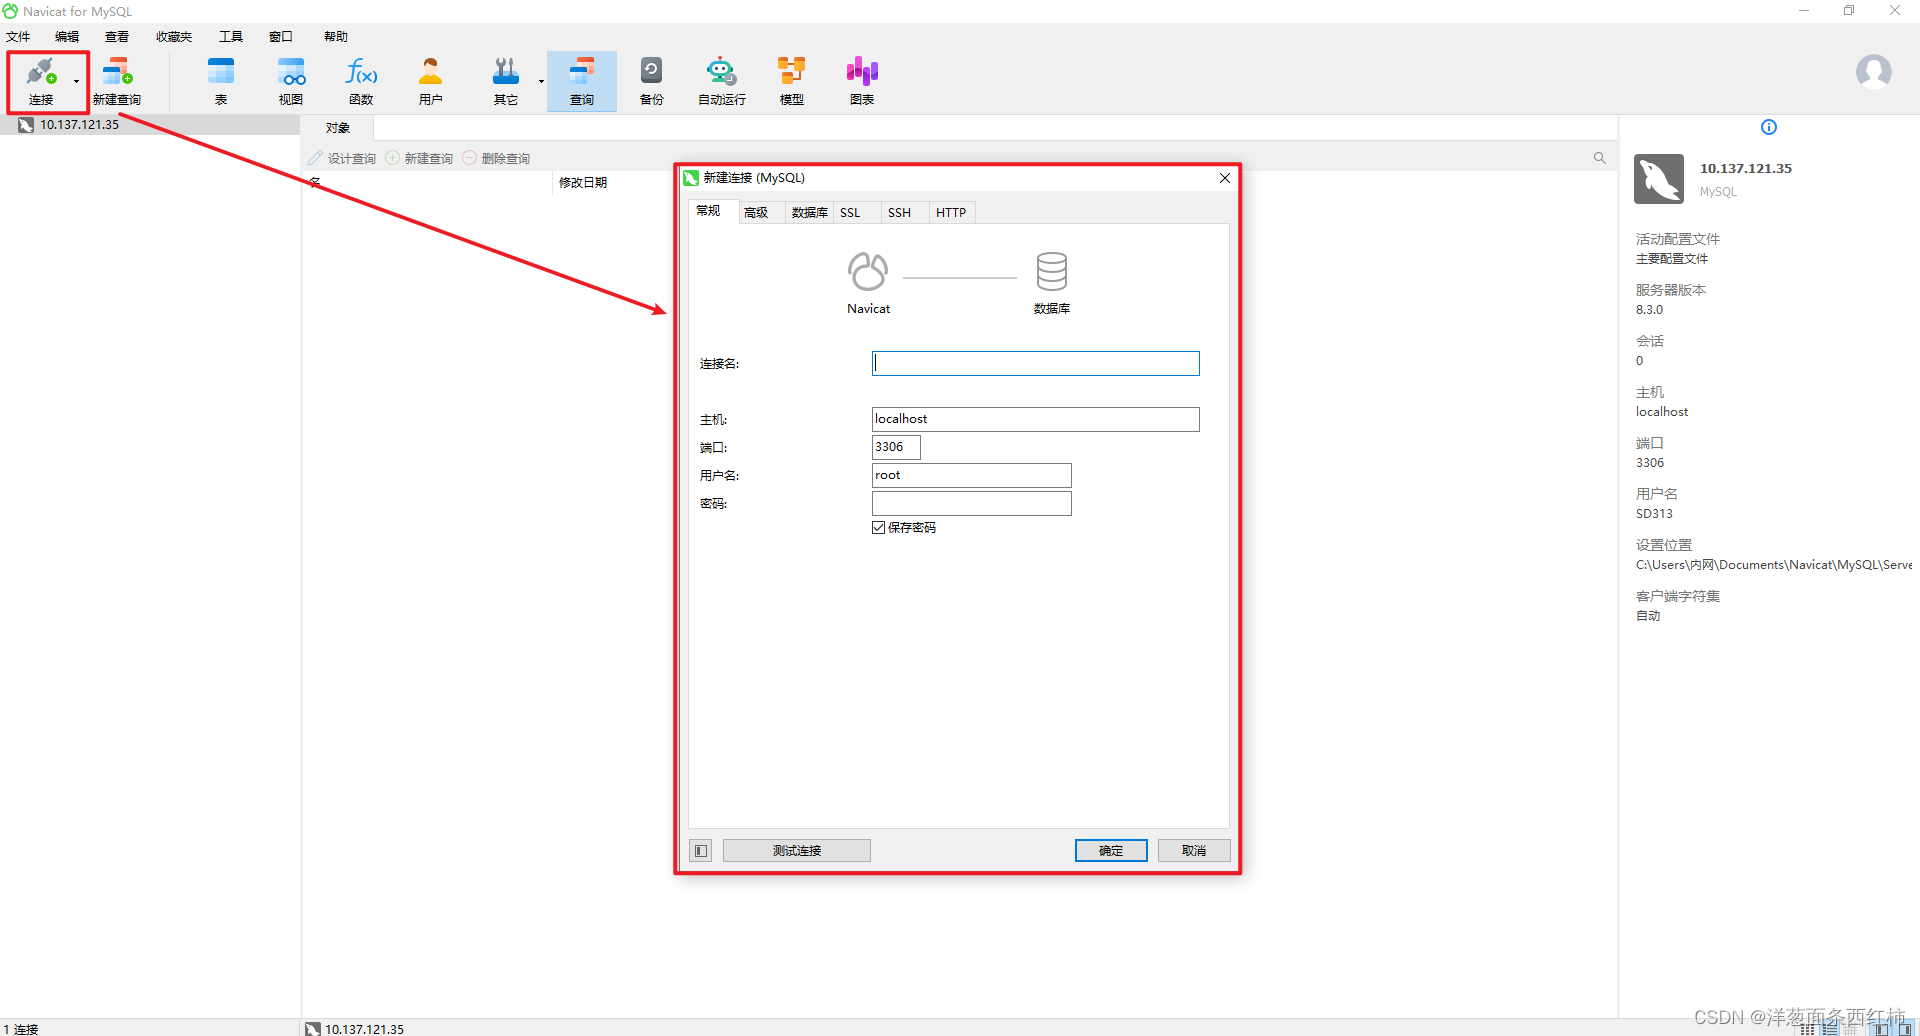Open the Connection dropdown arrow
This screenshot has width=1920, height=1036.
[x=76, y=81]
